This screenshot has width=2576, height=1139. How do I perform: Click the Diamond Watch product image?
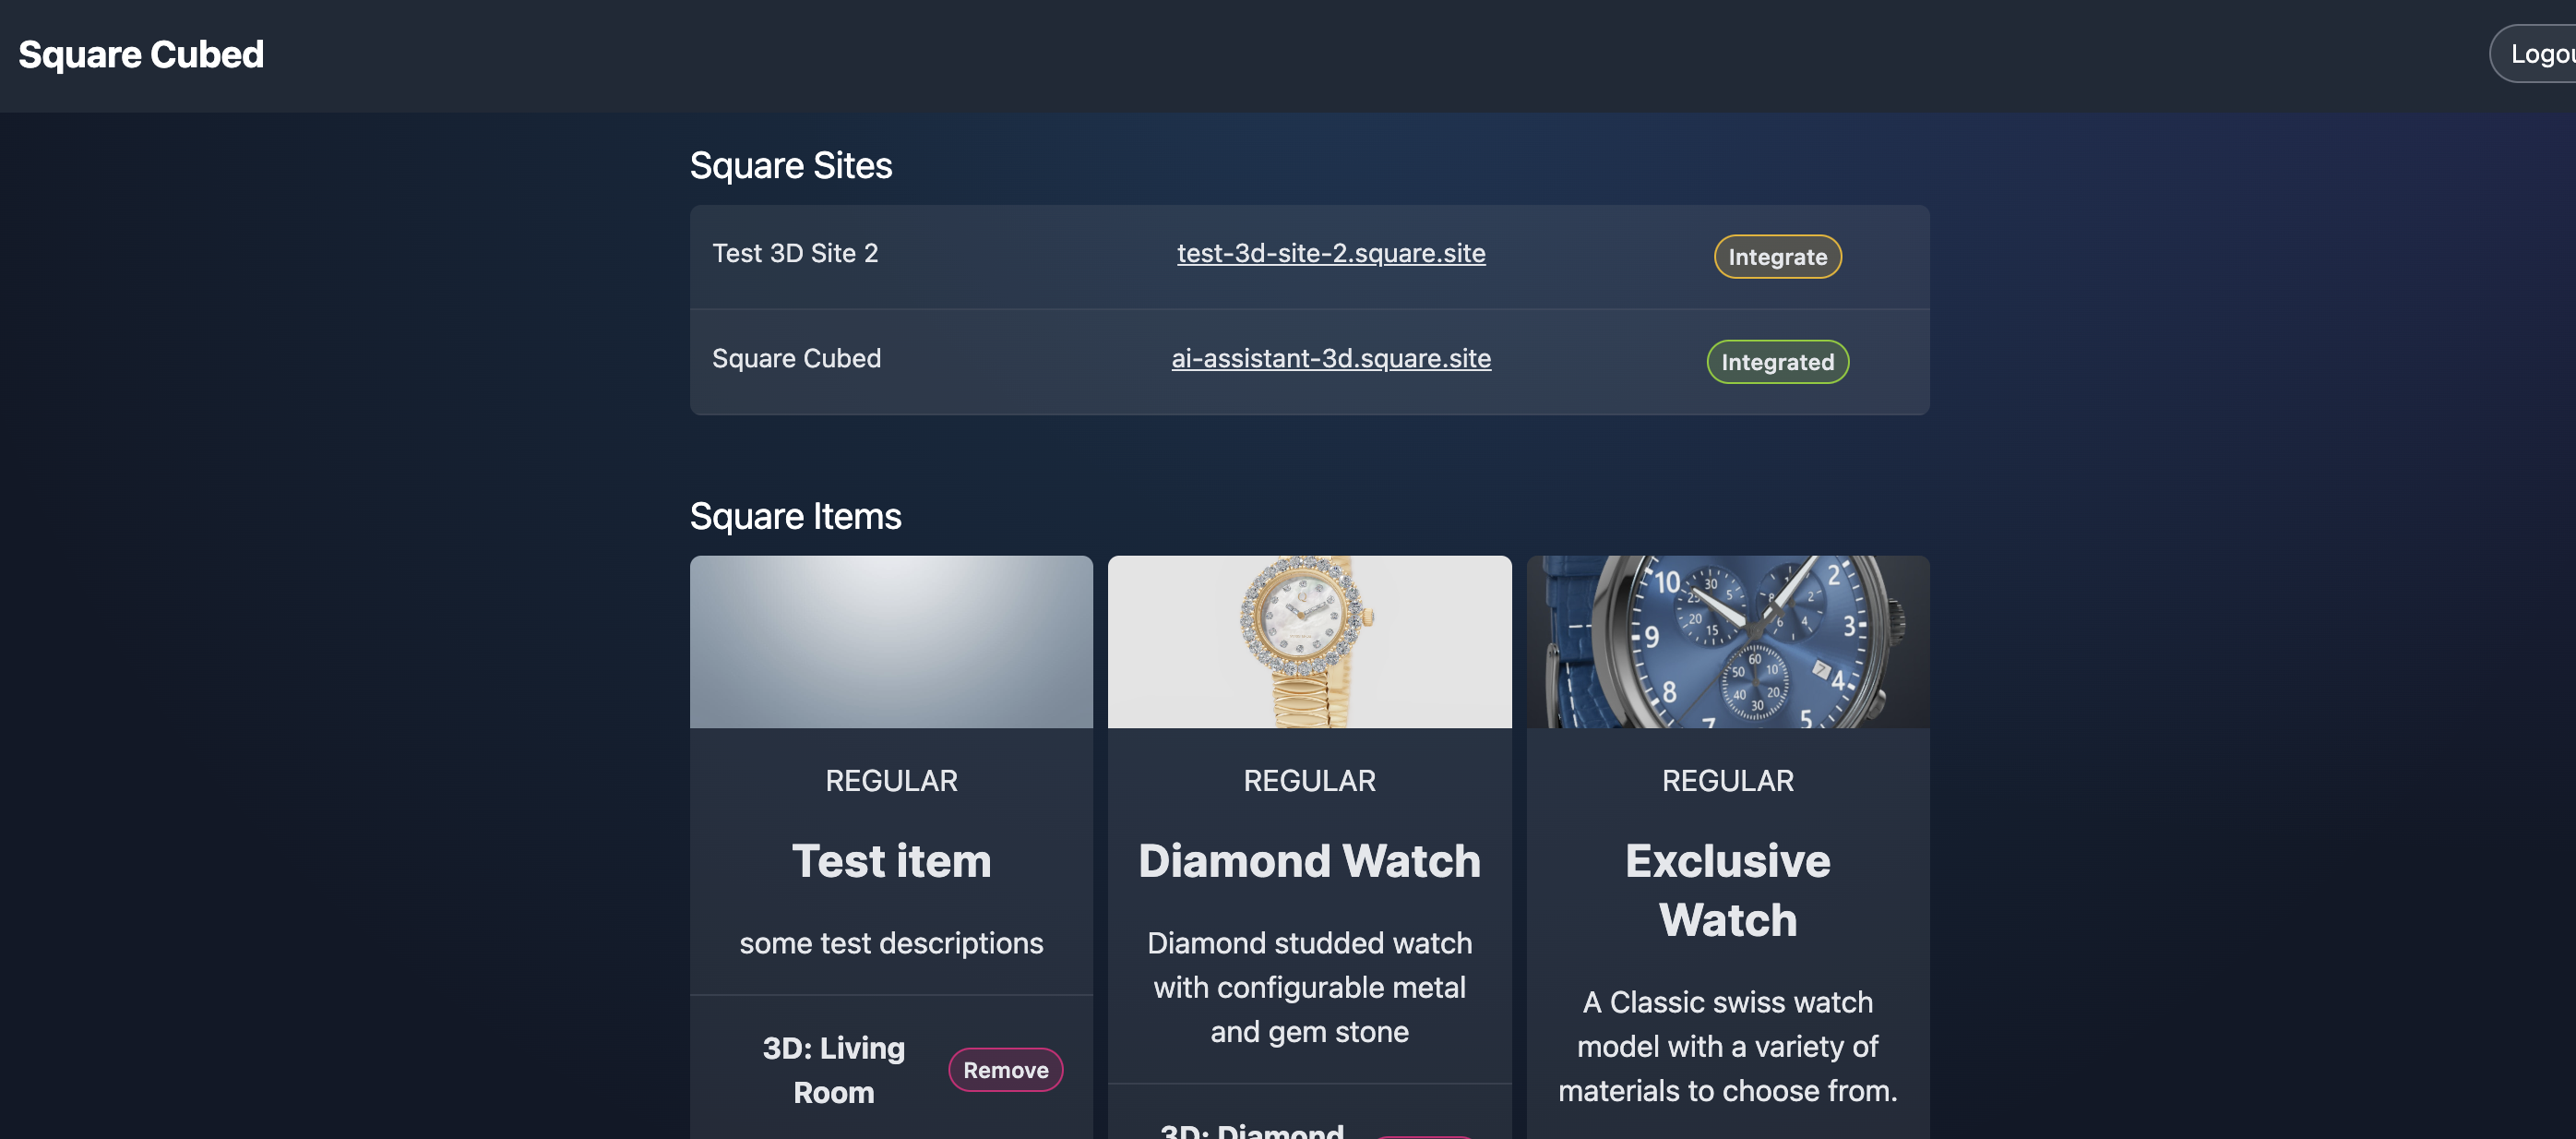[x=1309, y=641]
